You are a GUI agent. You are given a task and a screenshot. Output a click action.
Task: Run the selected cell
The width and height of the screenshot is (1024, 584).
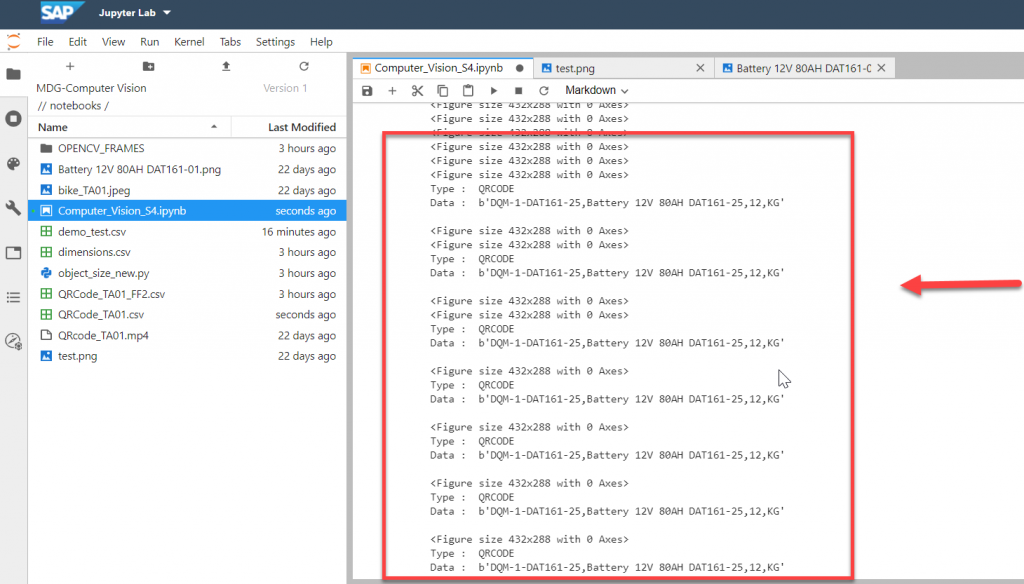pos(493,91)
